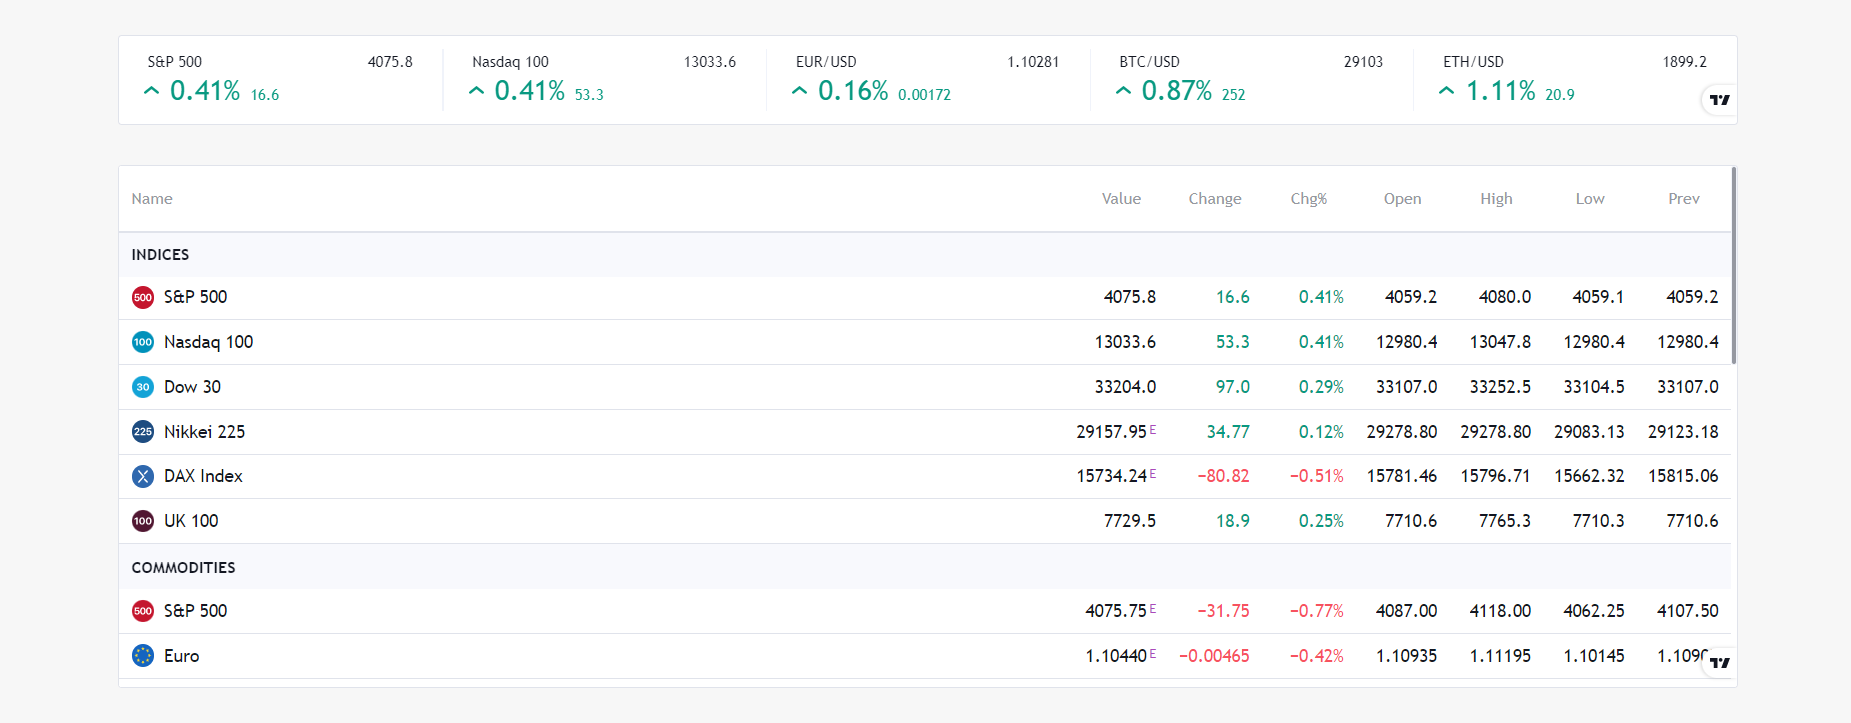Click the Euro flag icon
This screenshot has width=1851, height=723.
pyautogui.click(x=143, y=656)
